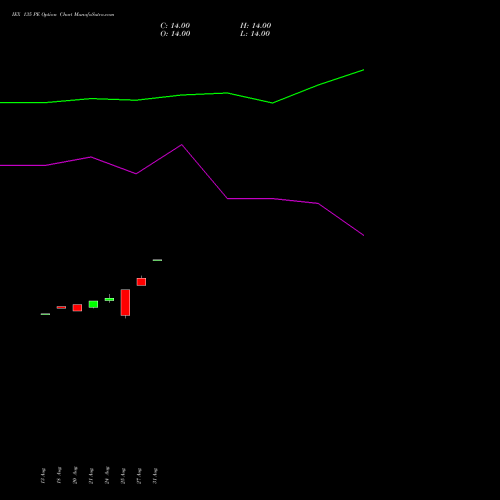
Task: Click the right end of the purple line
Action: pyautogui.click(x=363, y=235)
